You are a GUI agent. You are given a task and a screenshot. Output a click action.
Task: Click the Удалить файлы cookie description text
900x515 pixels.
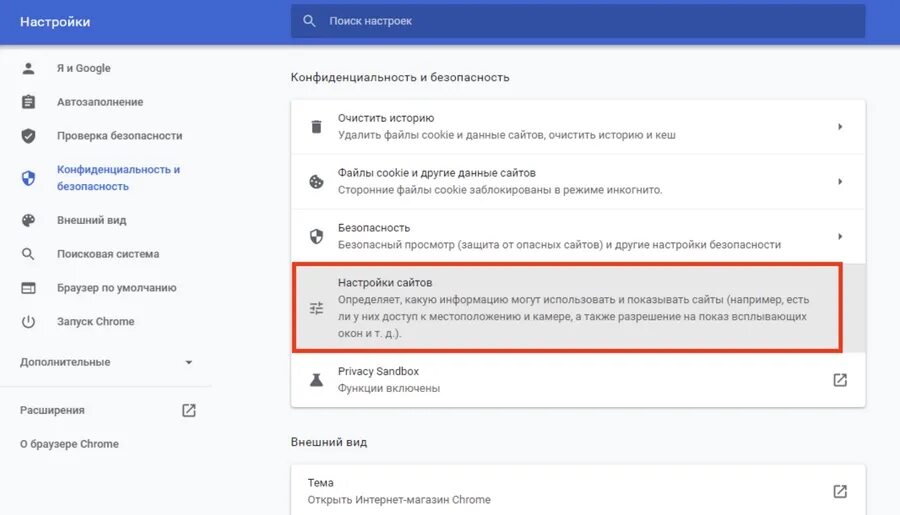click(x=507, y=135)
